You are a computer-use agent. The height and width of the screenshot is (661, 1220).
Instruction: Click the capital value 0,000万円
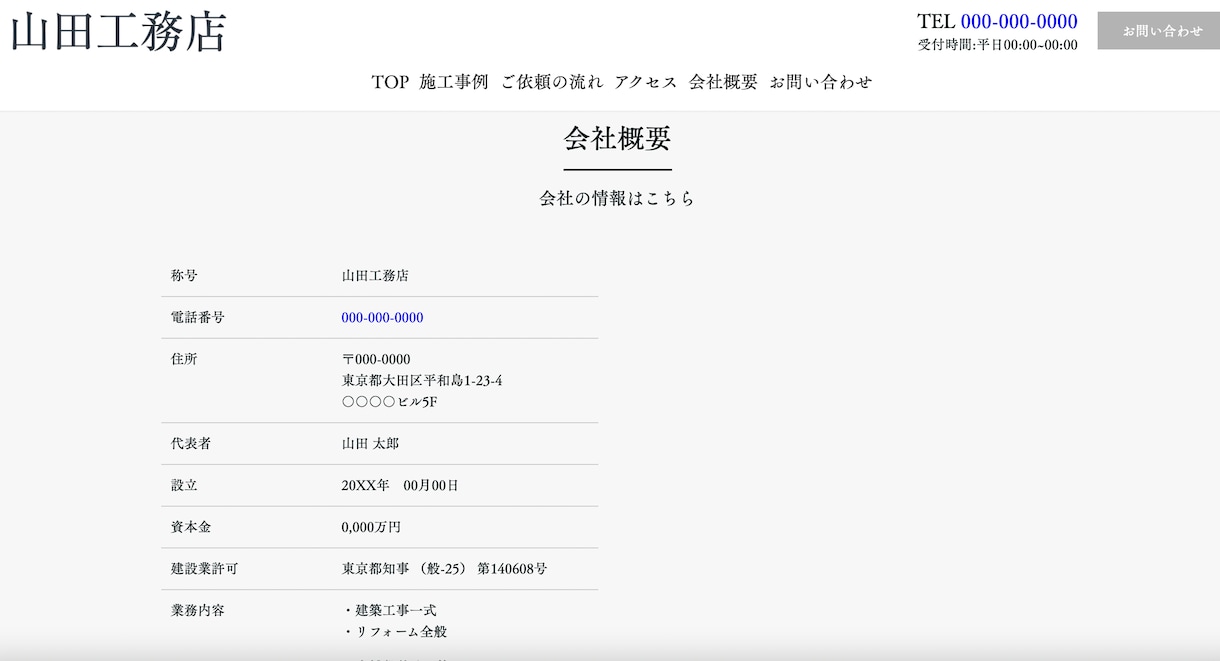coord(371,527)
